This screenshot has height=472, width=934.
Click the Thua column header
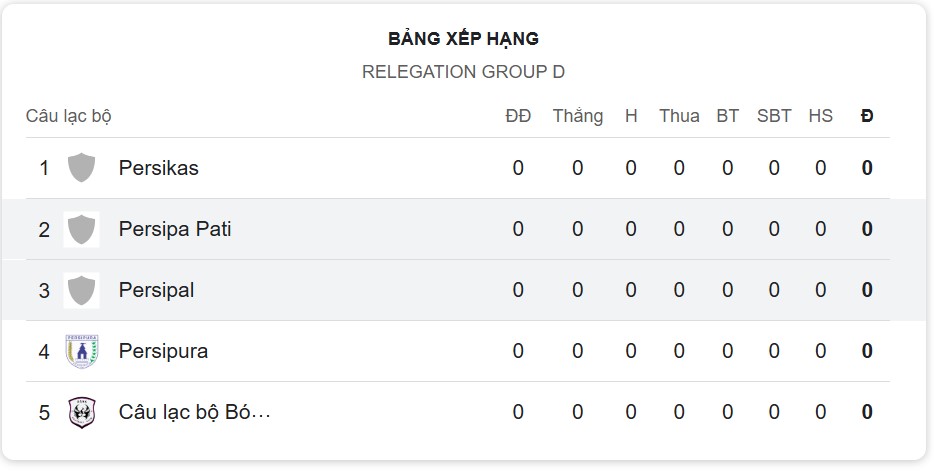click(x=679, y=116)
